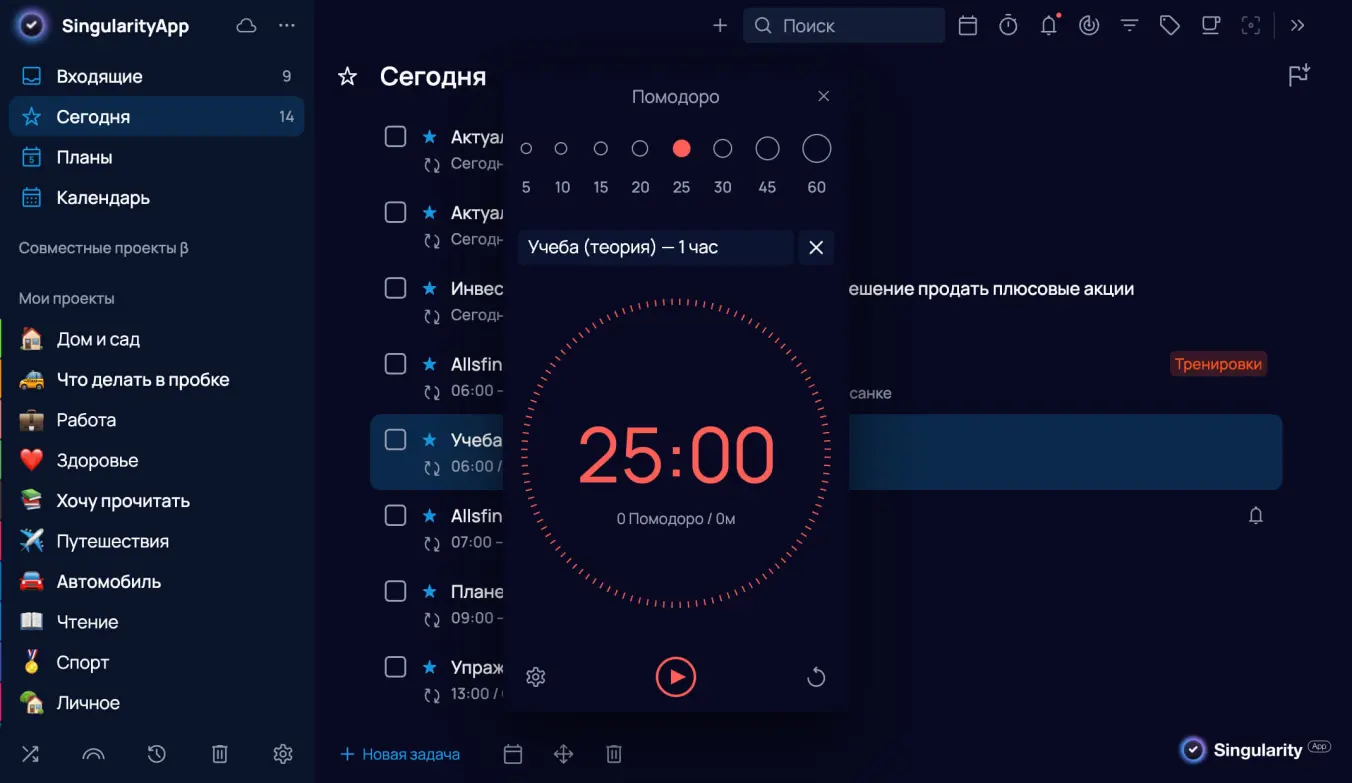Clear the selected task in the Pomodoro dropdown
Viewport: 1352px width, 783px height.
click(815, 247)
